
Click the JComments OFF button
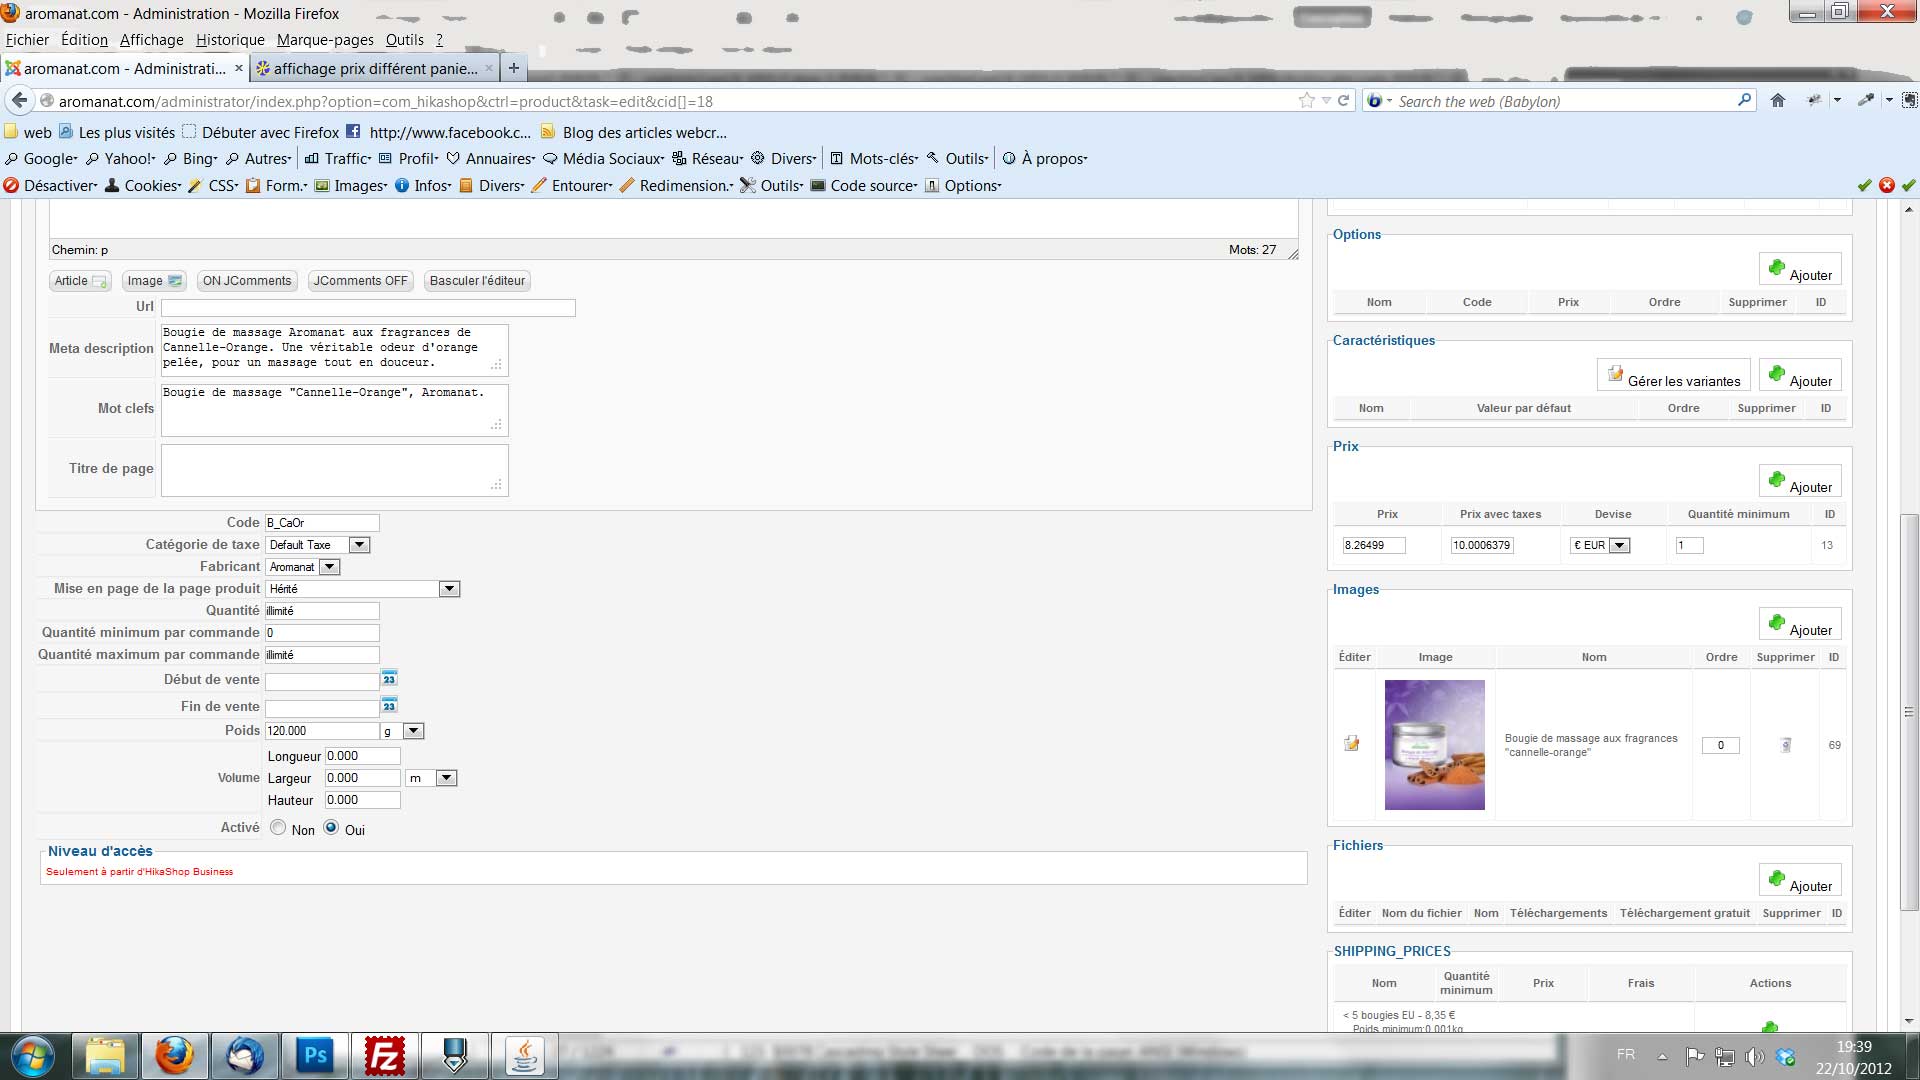click(360, 281)
